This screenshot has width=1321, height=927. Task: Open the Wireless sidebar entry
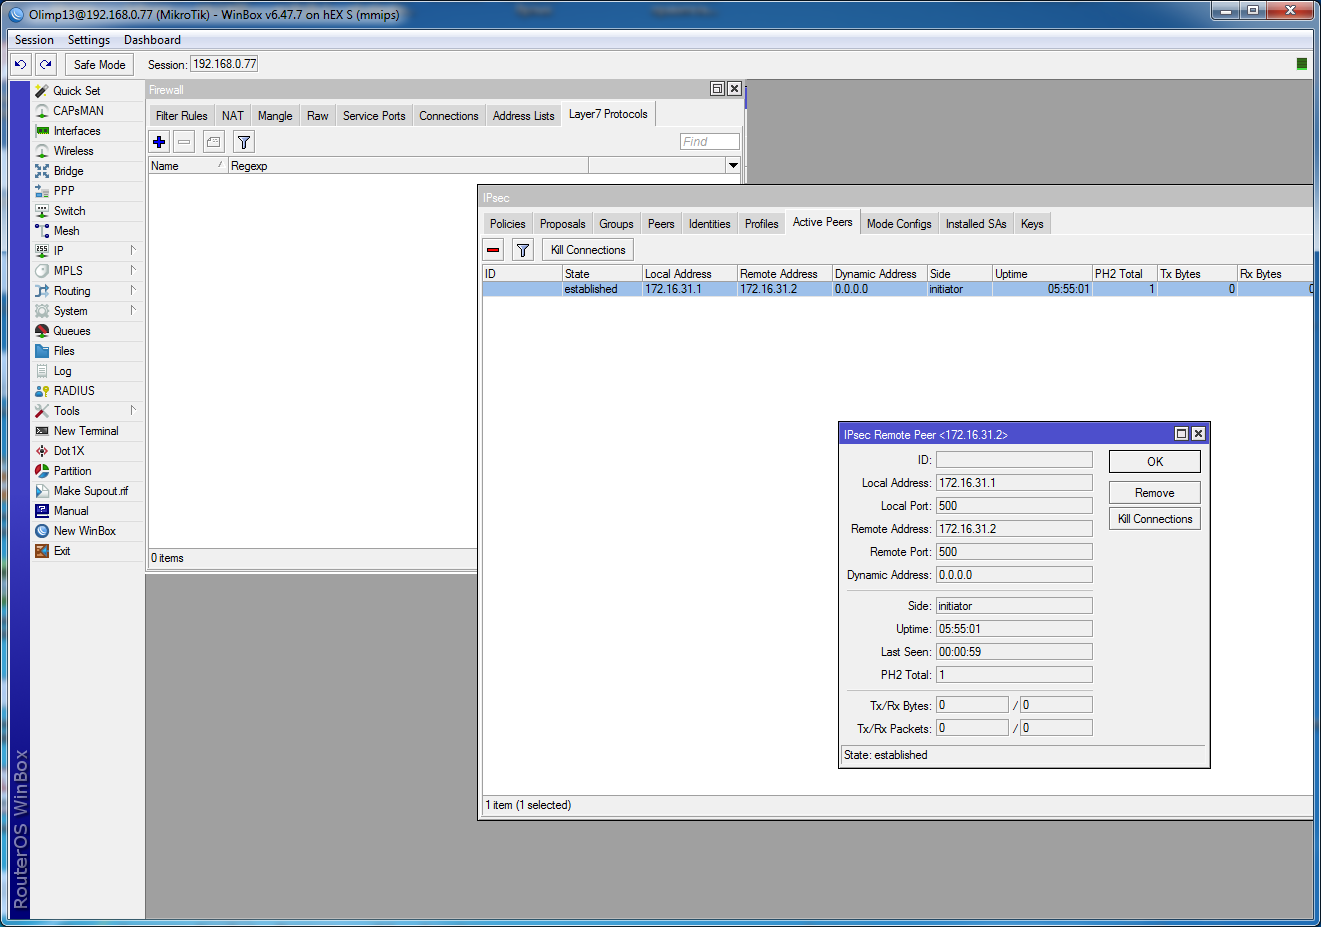(73, 151)
